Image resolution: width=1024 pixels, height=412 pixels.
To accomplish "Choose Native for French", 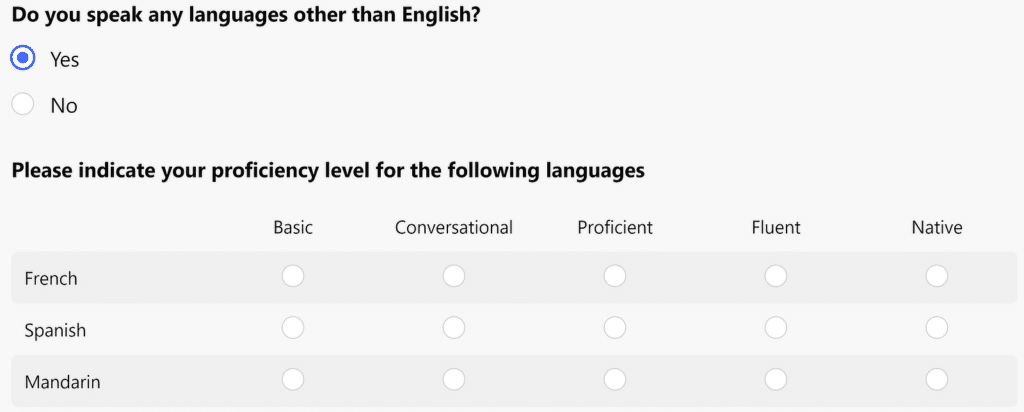I will 936,276.
